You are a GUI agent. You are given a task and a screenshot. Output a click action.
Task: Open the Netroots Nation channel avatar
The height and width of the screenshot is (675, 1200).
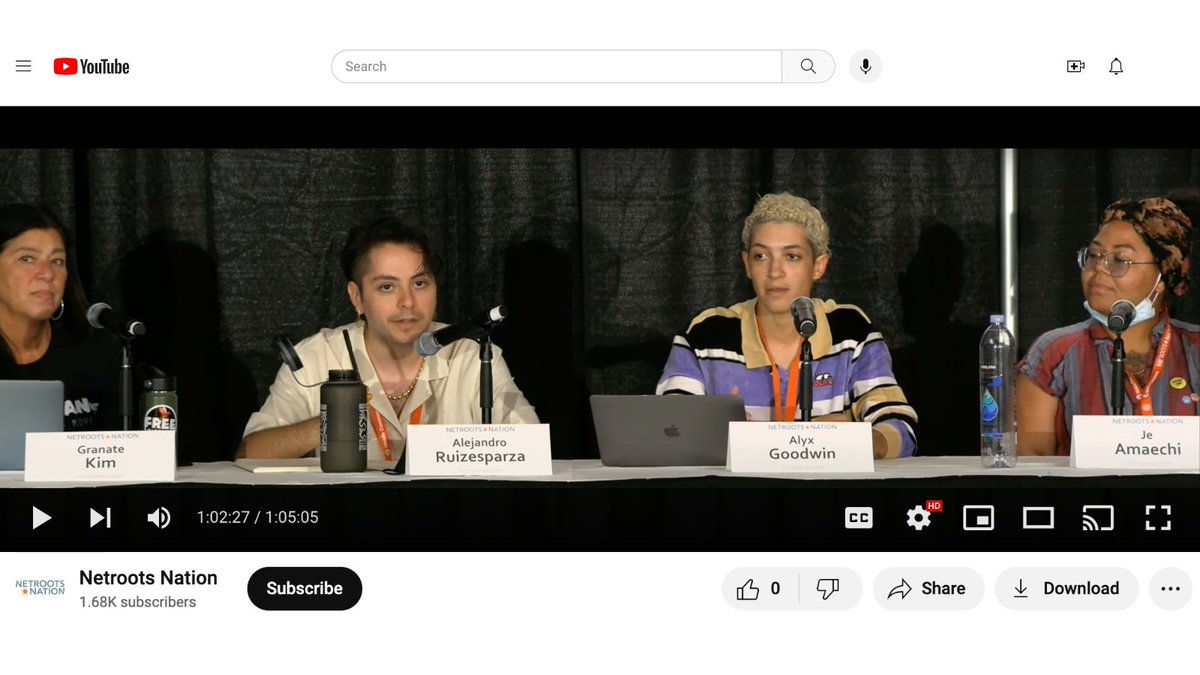coord(40,588)
